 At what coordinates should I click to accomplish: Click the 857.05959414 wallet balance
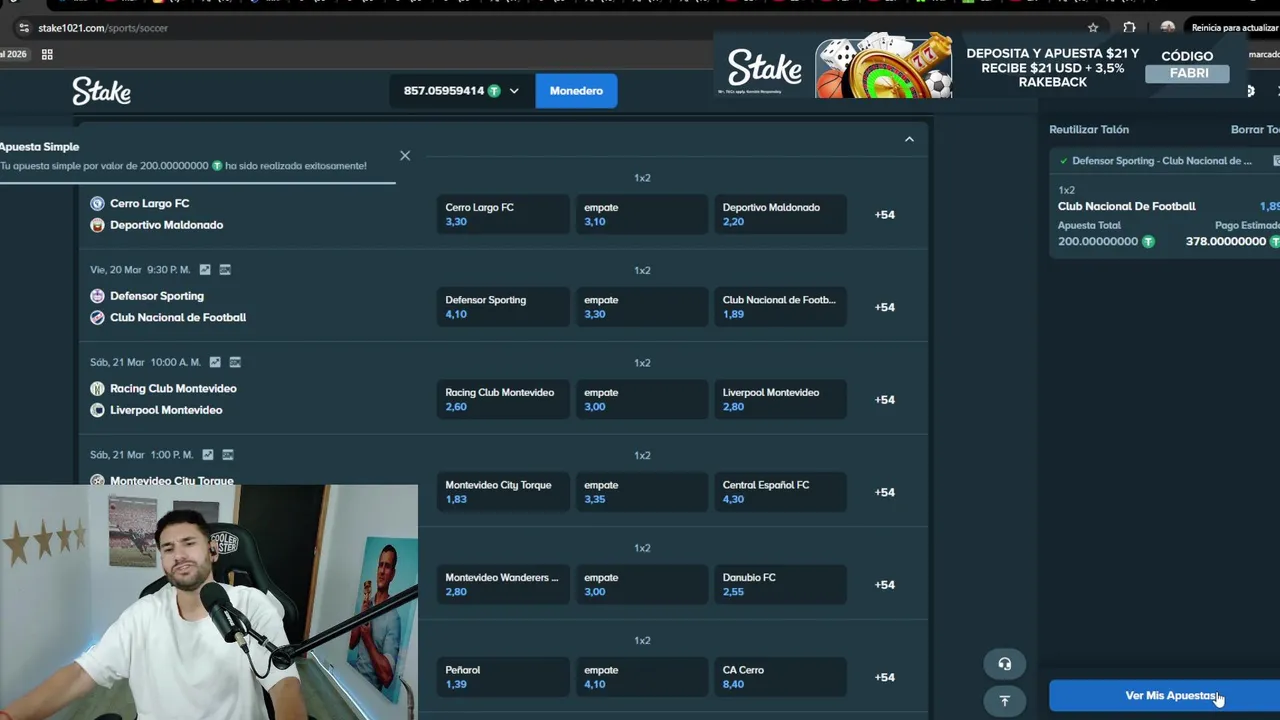click(444, 91)
